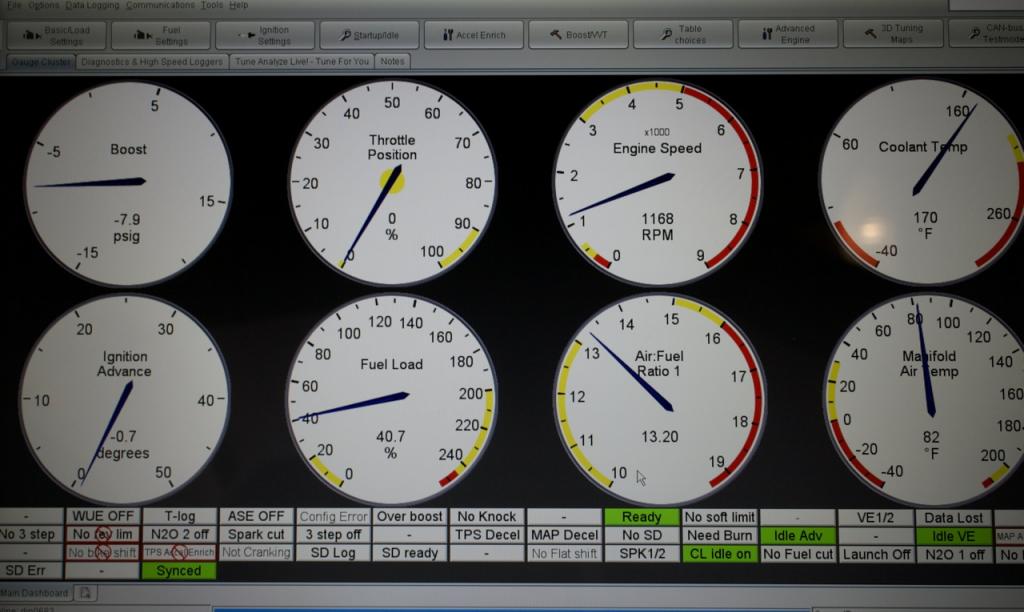Open the Table choices button
The width and height of the screenshot is (1024, 612).
[682, 34]
